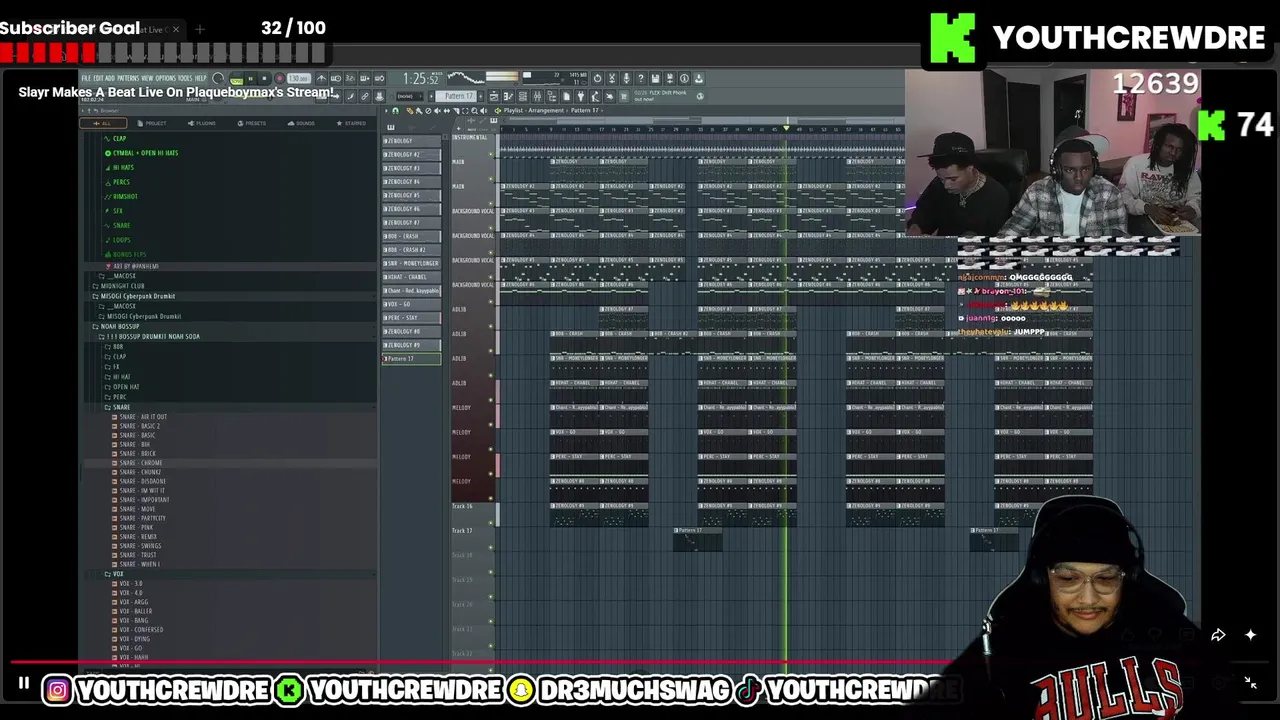Click the video share arrow icon

coord(1218,635)
